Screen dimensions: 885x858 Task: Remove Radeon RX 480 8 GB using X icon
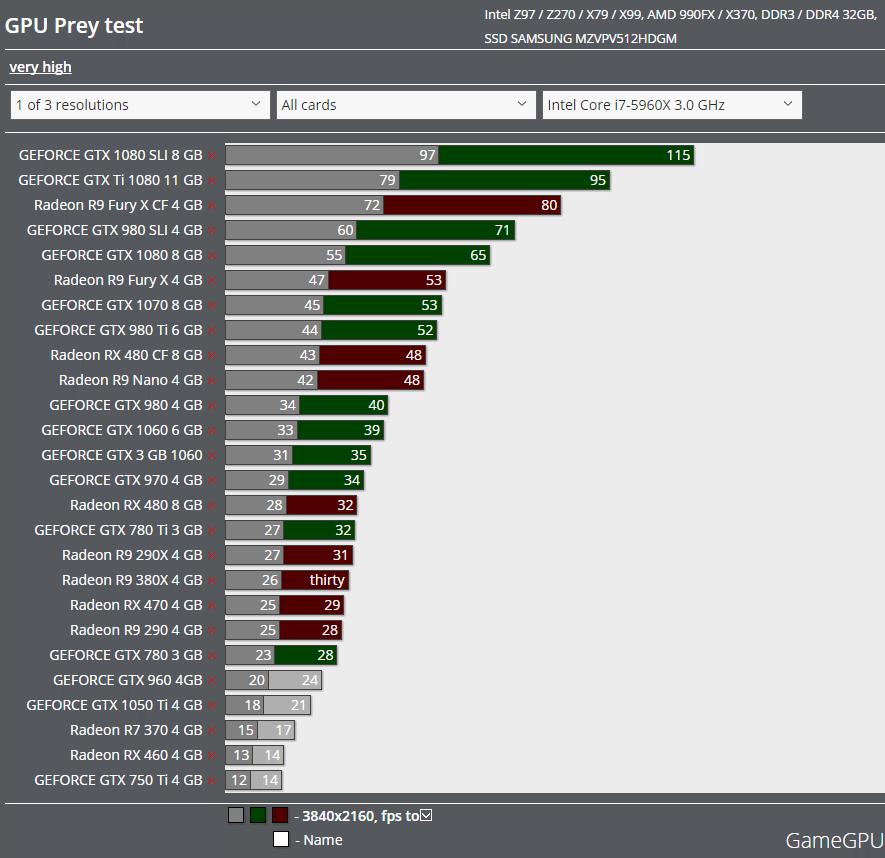212,506
